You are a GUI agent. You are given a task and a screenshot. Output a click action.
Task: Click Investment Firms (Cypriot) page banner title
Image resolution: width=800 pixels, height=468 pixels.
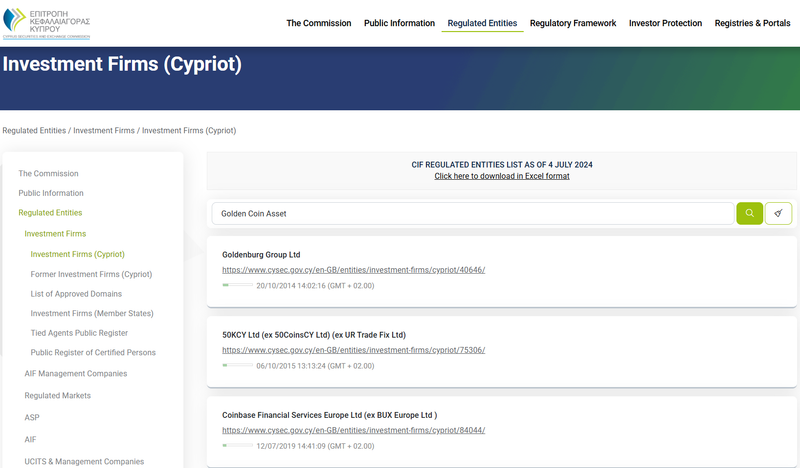(x=122, y=64)
